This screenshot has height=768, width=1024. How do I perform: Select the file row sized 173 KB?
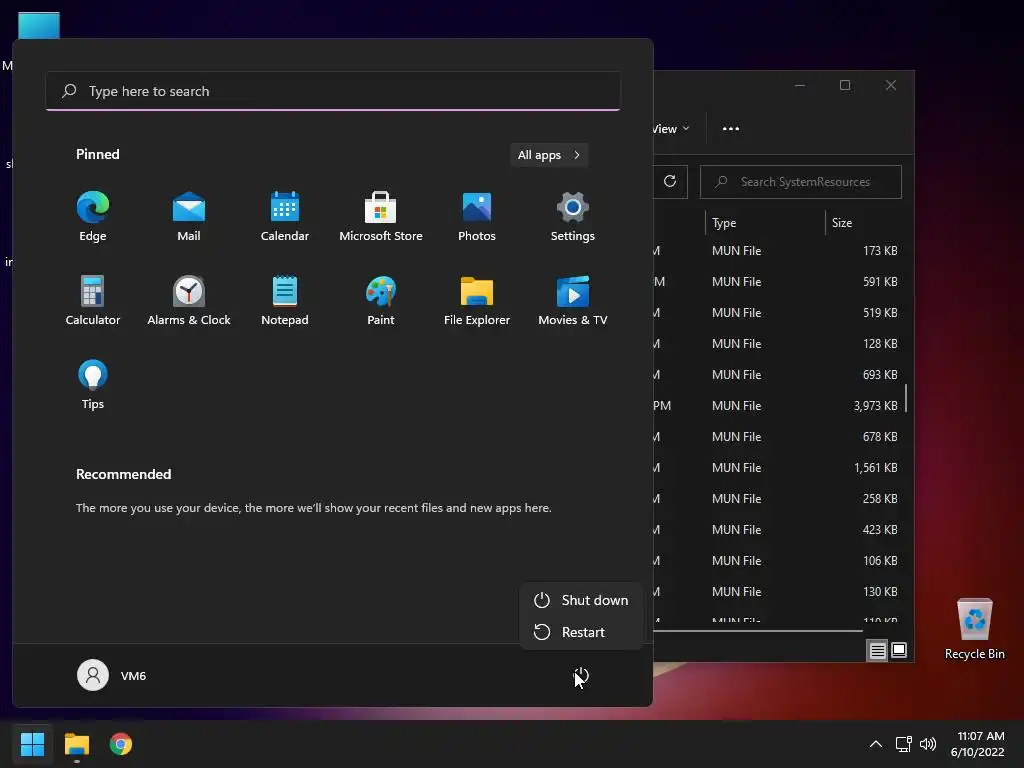[778, 251]
